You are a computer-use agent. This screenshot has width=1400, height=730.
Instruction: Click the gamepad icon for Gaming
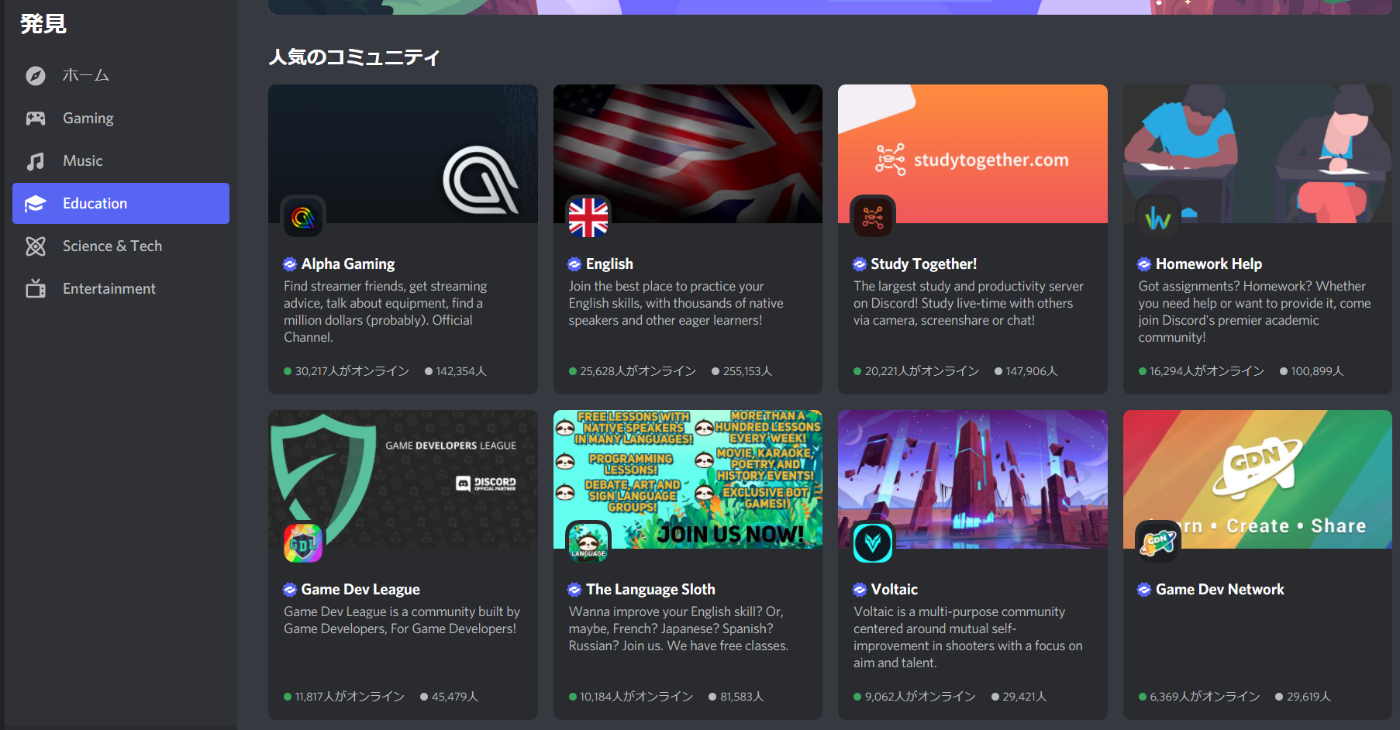pyautogui.click(x=36, y=118)
